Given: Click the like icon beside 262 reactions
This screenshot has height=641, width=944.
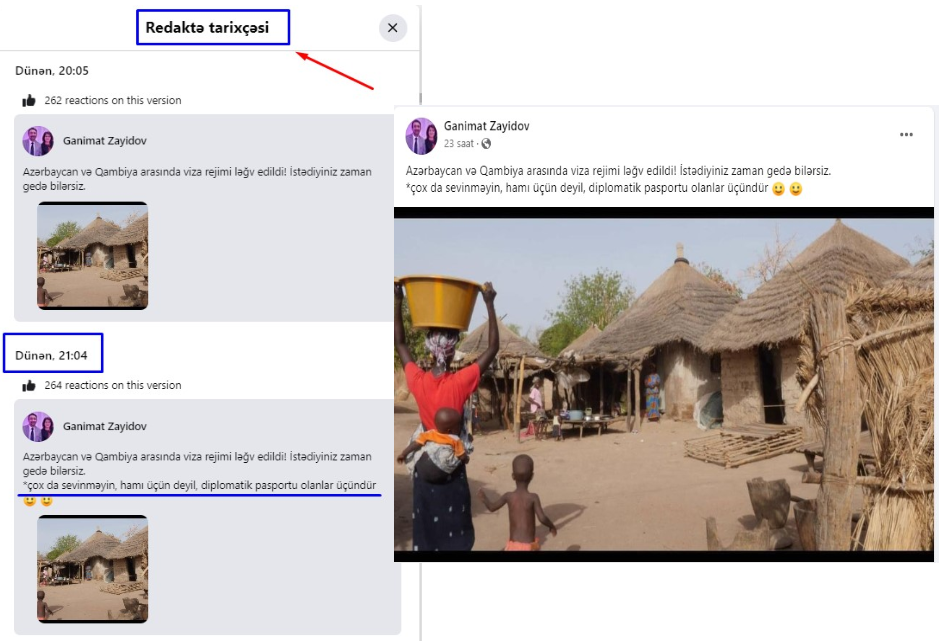Looking at the screenshot, I should pos(29,100).
